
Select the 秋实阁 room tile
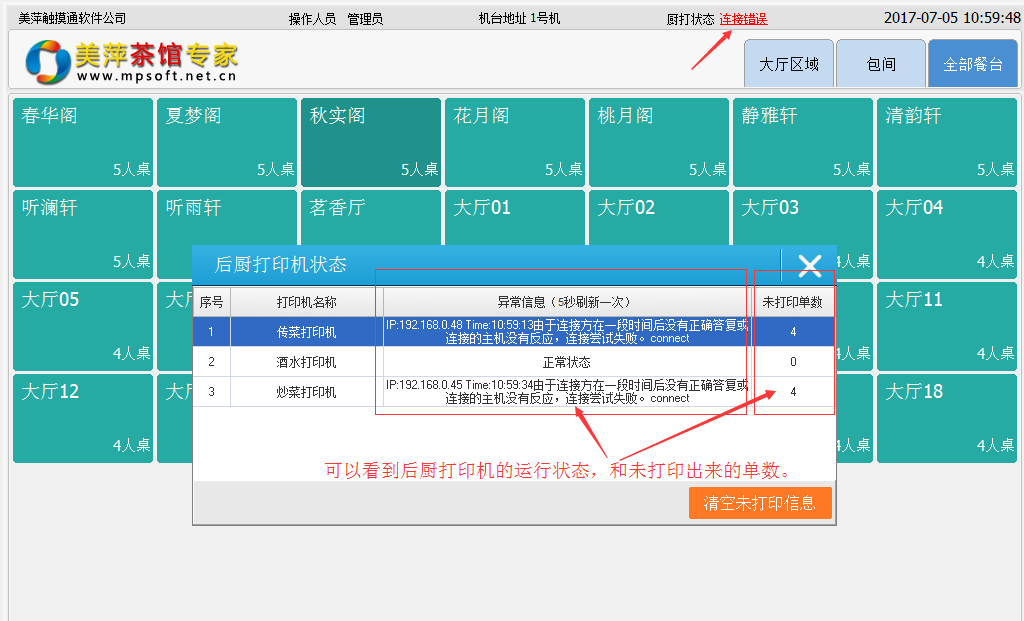tap(371, 142)
